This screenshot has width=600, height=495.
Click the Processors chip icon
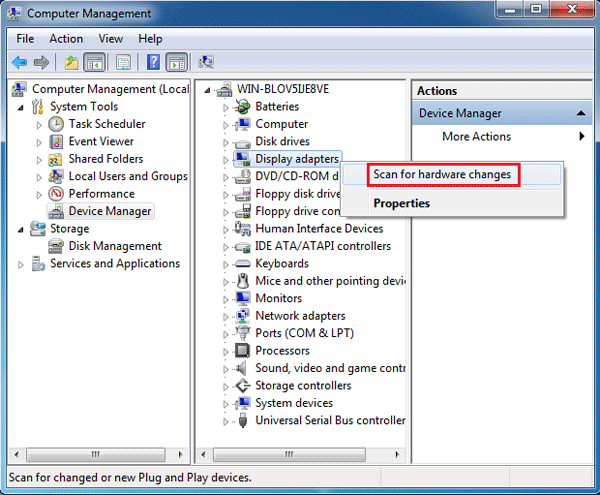pos(243,350)
